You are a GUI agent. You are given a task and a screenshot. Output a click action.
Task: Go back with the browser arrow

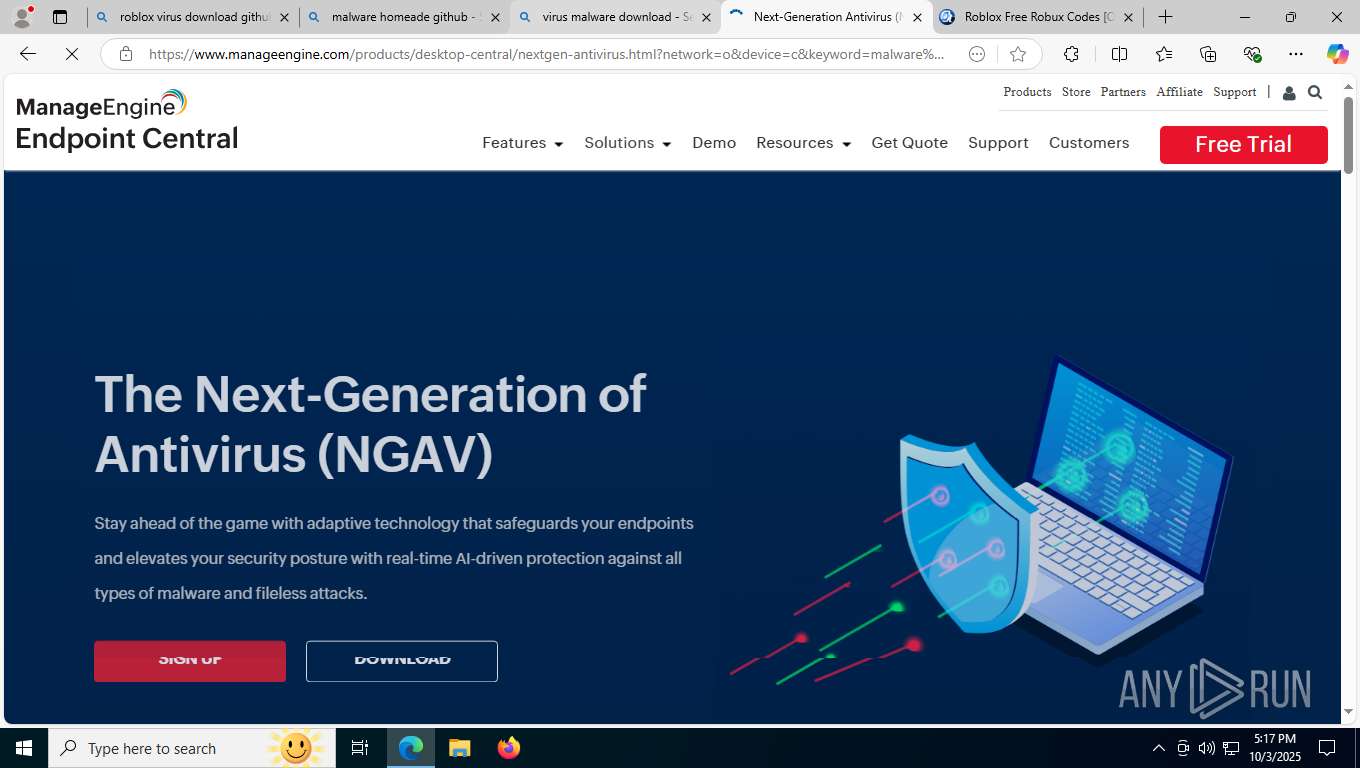27,54
